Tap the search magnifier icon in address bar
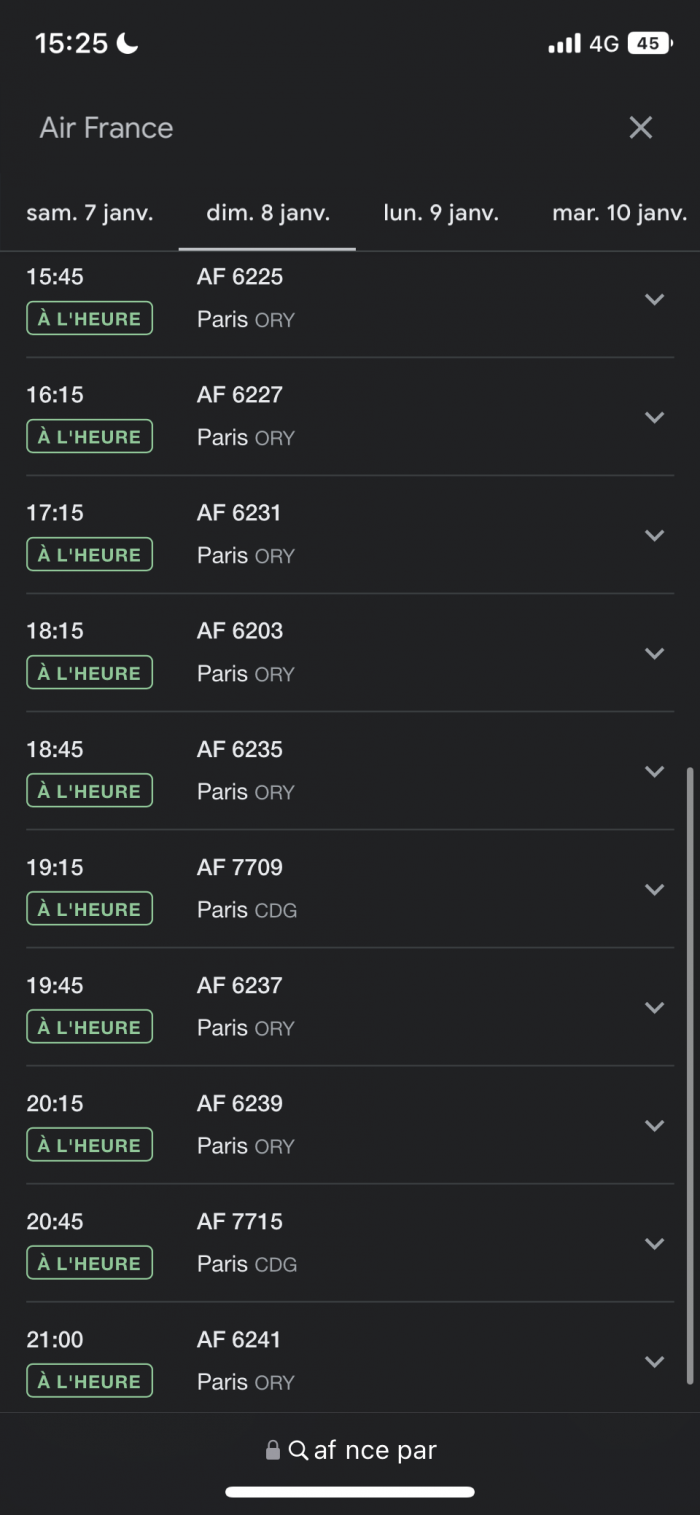Image resolution: width=700 pixels, height=1515 pixels. click(x=298, y=1450)
